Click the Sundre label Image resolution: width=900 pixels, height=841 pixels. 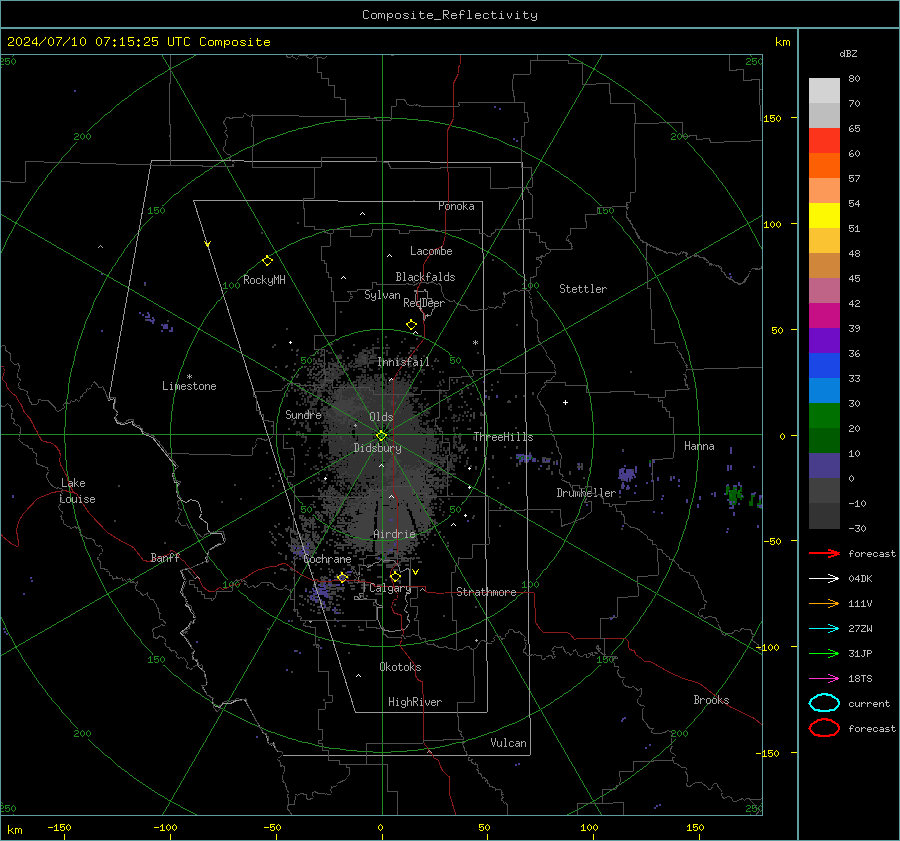coord(303,414)
